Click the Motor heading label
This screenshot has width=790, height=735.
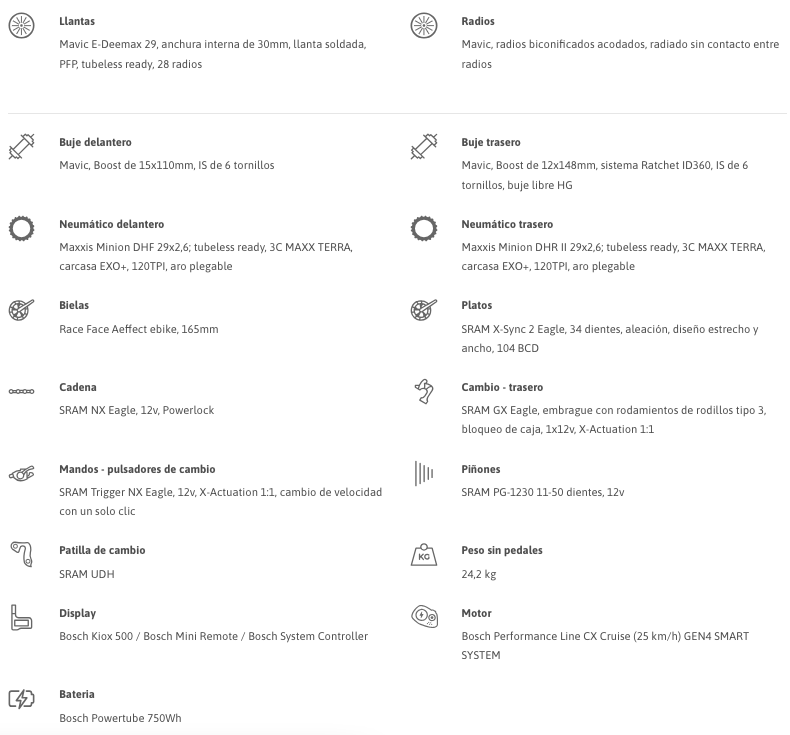tap(476, 613)
